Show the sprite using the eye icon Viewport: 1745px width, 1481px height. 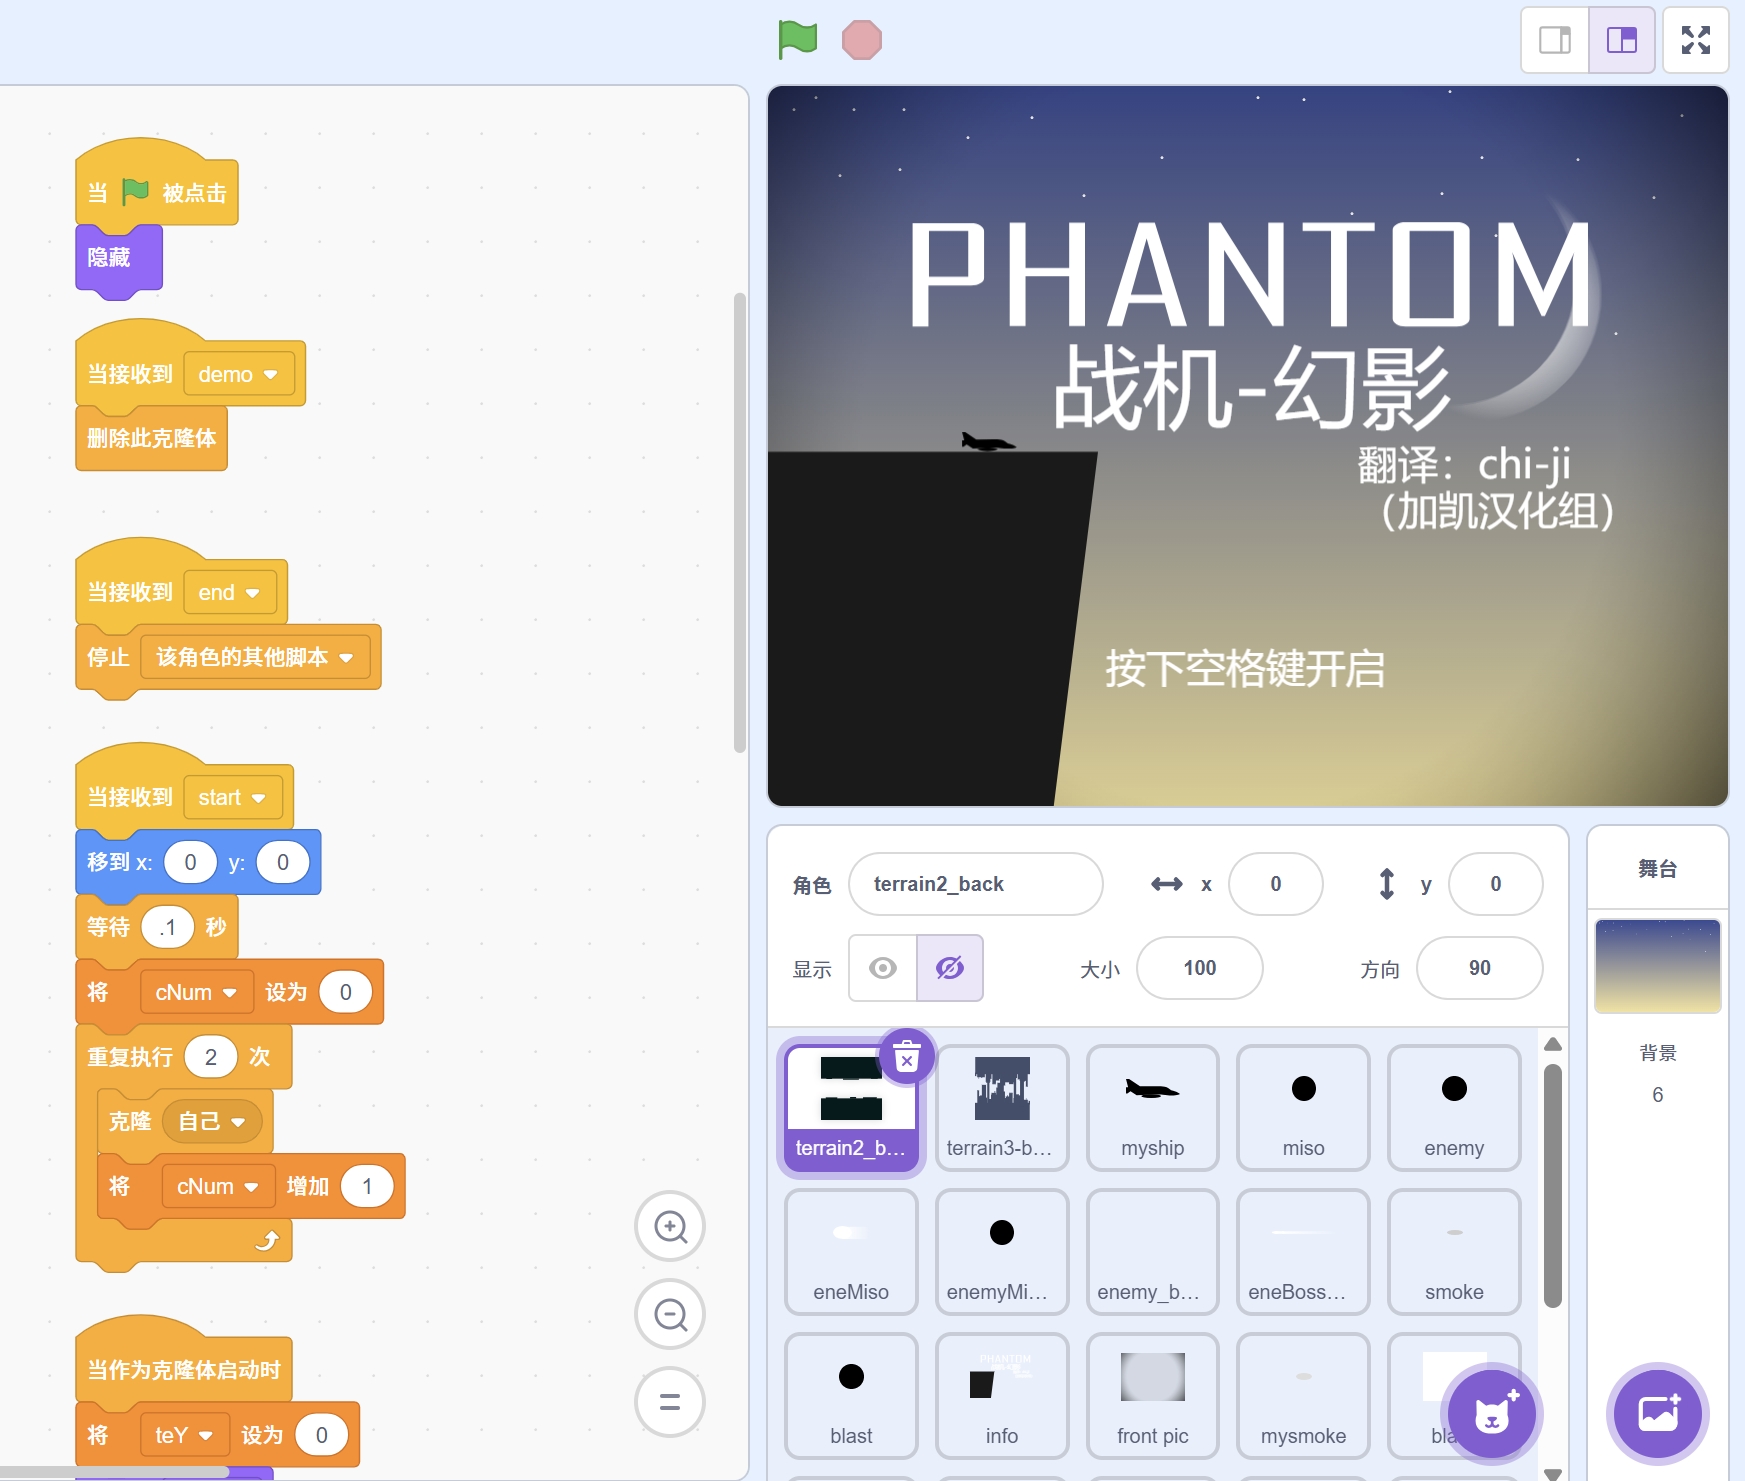point(882,968)
